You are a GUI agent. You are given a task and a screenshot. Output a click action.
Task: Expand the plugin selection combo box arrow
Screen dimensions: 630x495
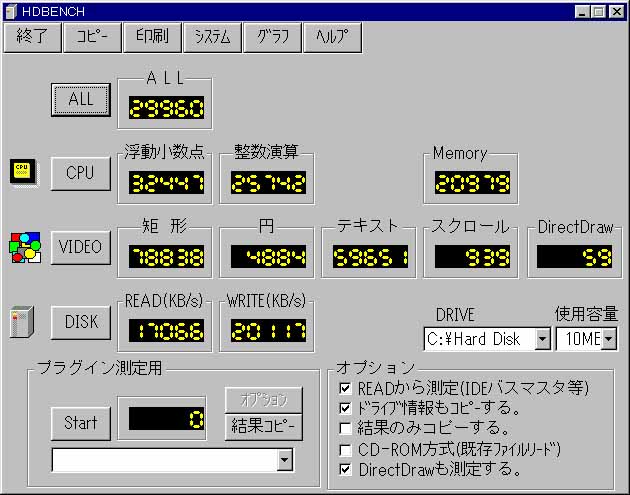284,460
